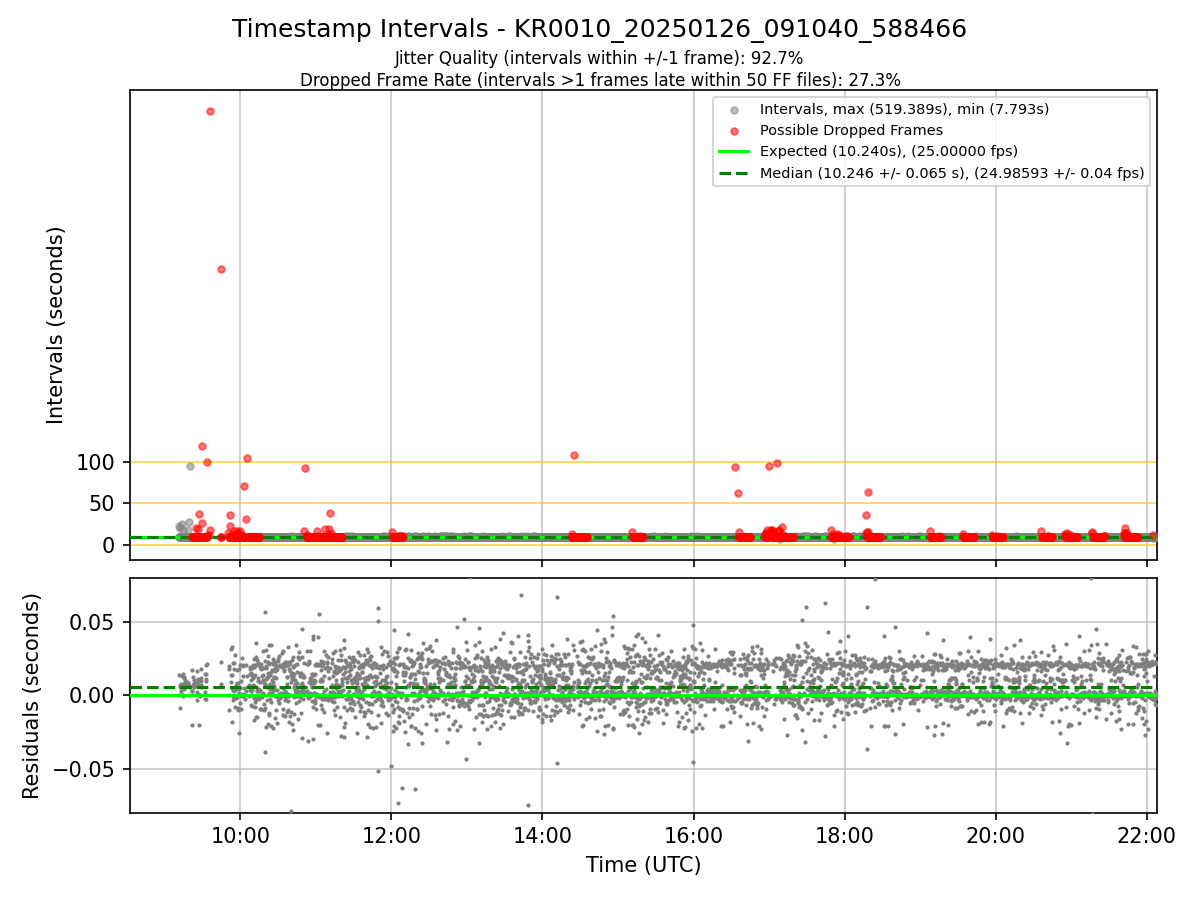Click the red marker beside Possible Dropped Frames

coord(735,131)
